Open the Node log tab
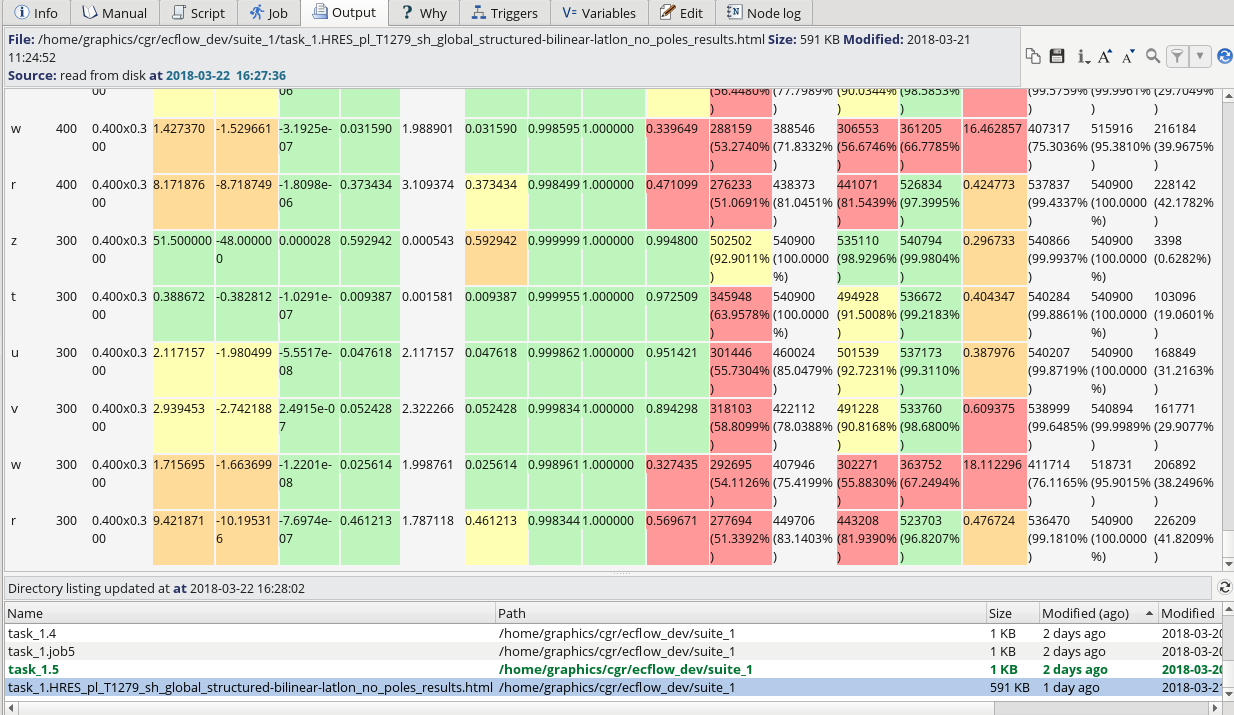This screenshot has width=1234, height=715. pos(765,13)
